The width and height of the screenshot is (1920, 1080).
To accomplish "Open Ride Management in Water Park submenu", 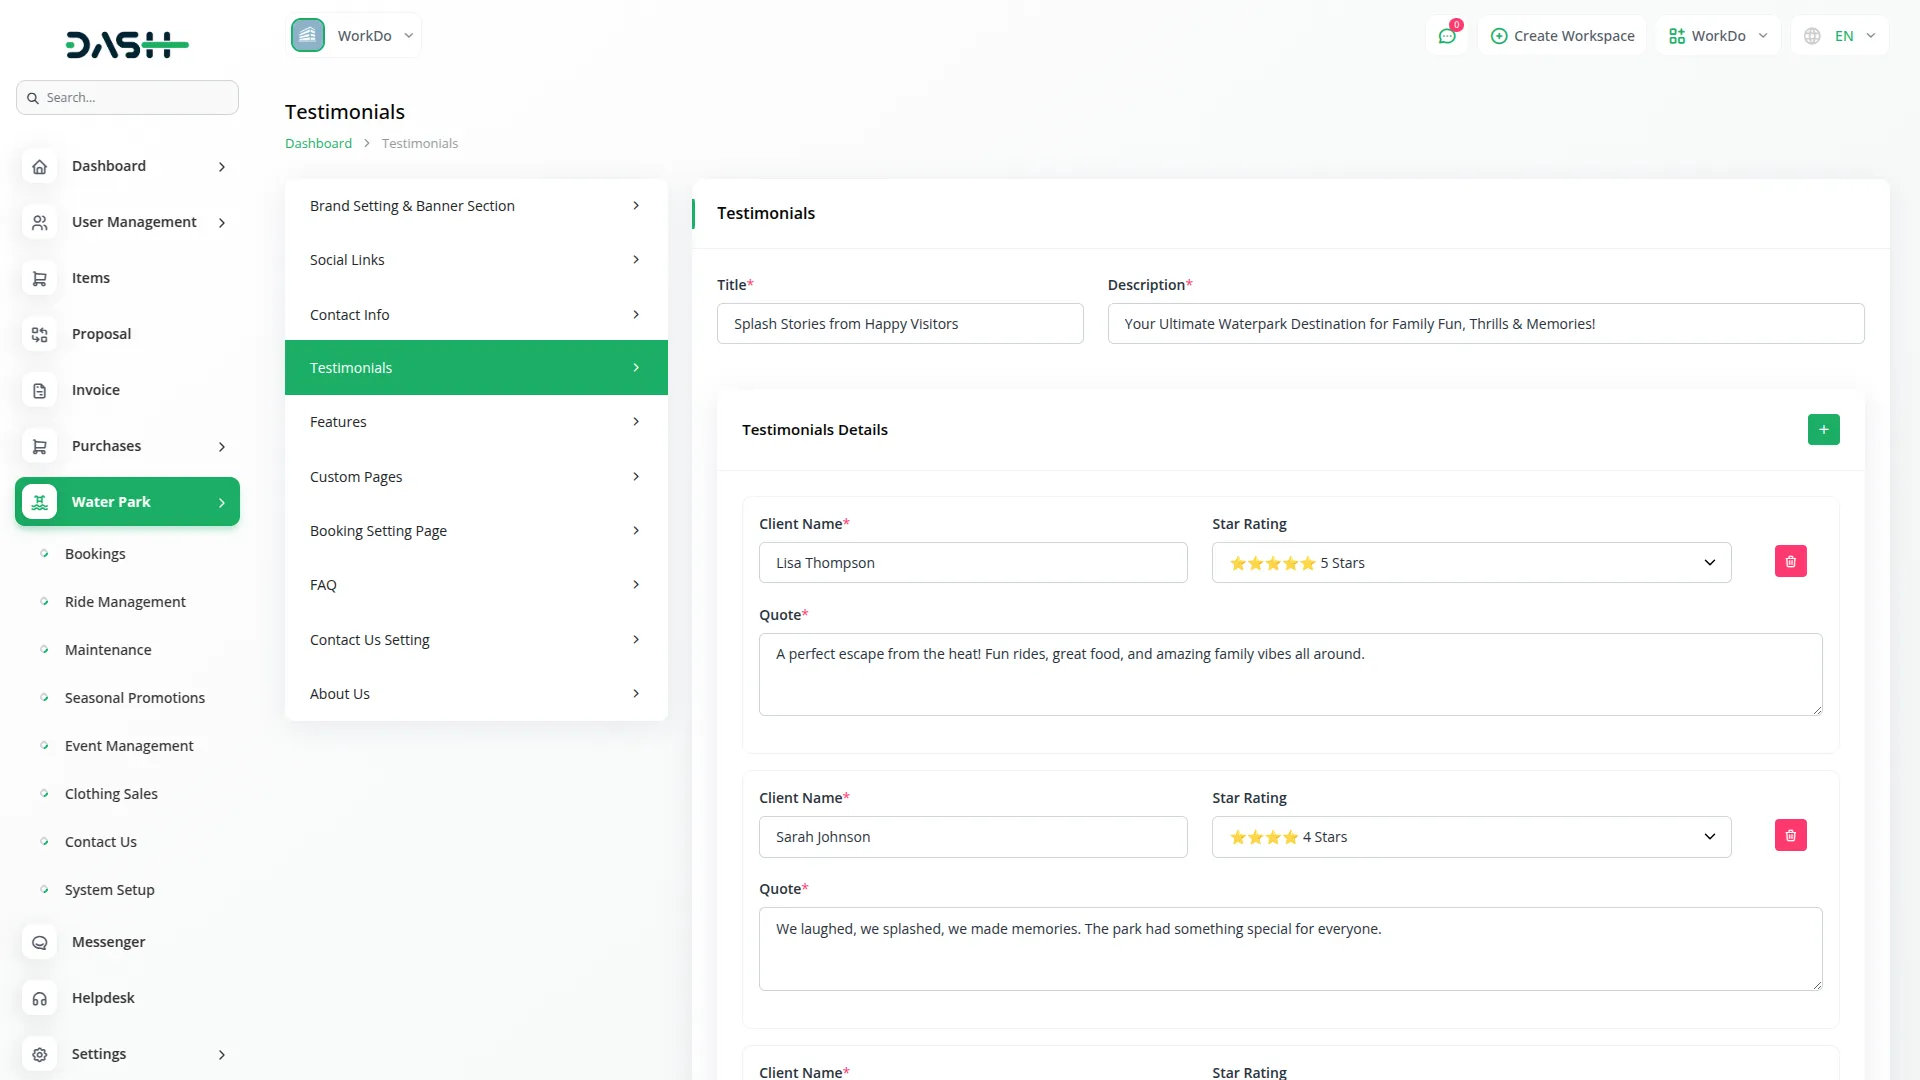I will pos(125,602).
